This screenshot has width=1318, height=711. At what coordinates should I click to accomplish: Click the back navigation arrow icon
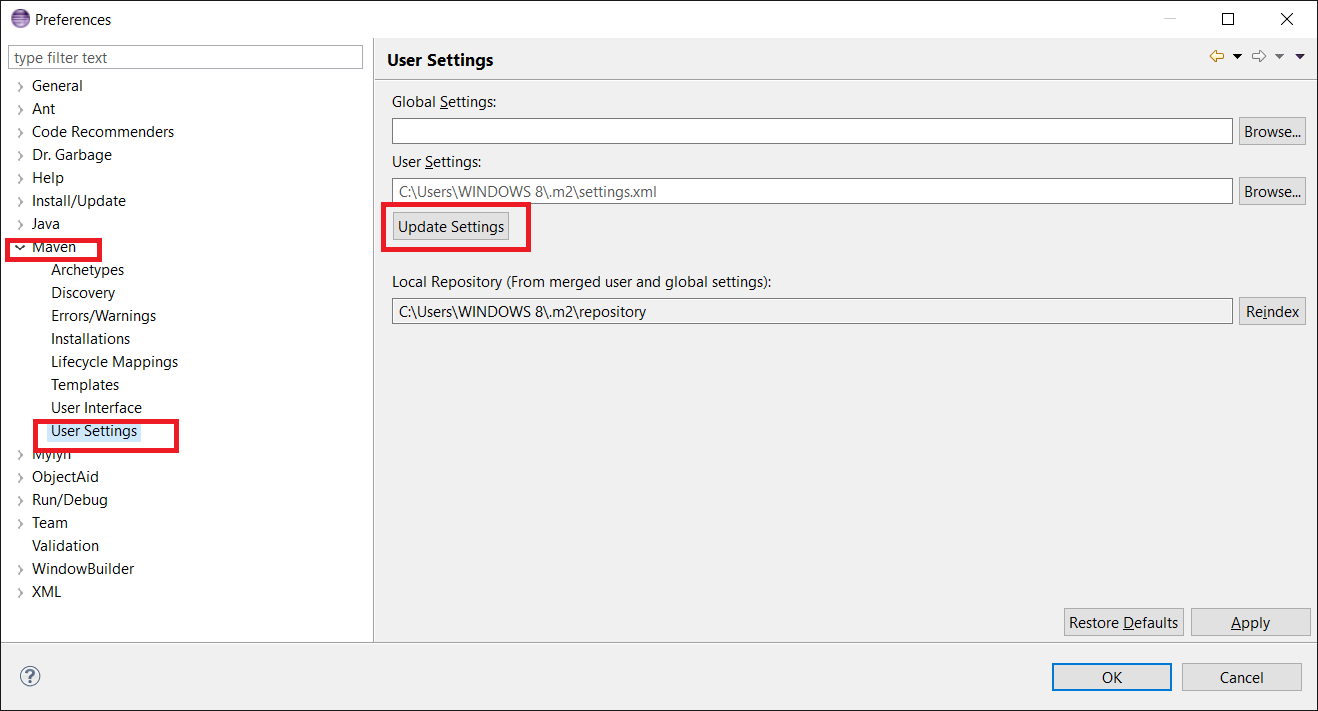tap(1217, 57)
